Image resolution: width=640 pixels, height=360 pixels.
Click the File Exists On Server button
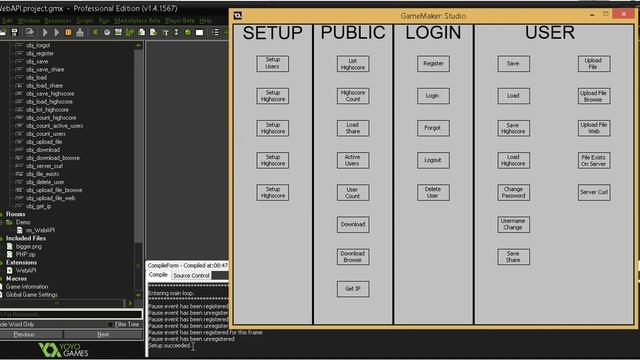[594, 160]
